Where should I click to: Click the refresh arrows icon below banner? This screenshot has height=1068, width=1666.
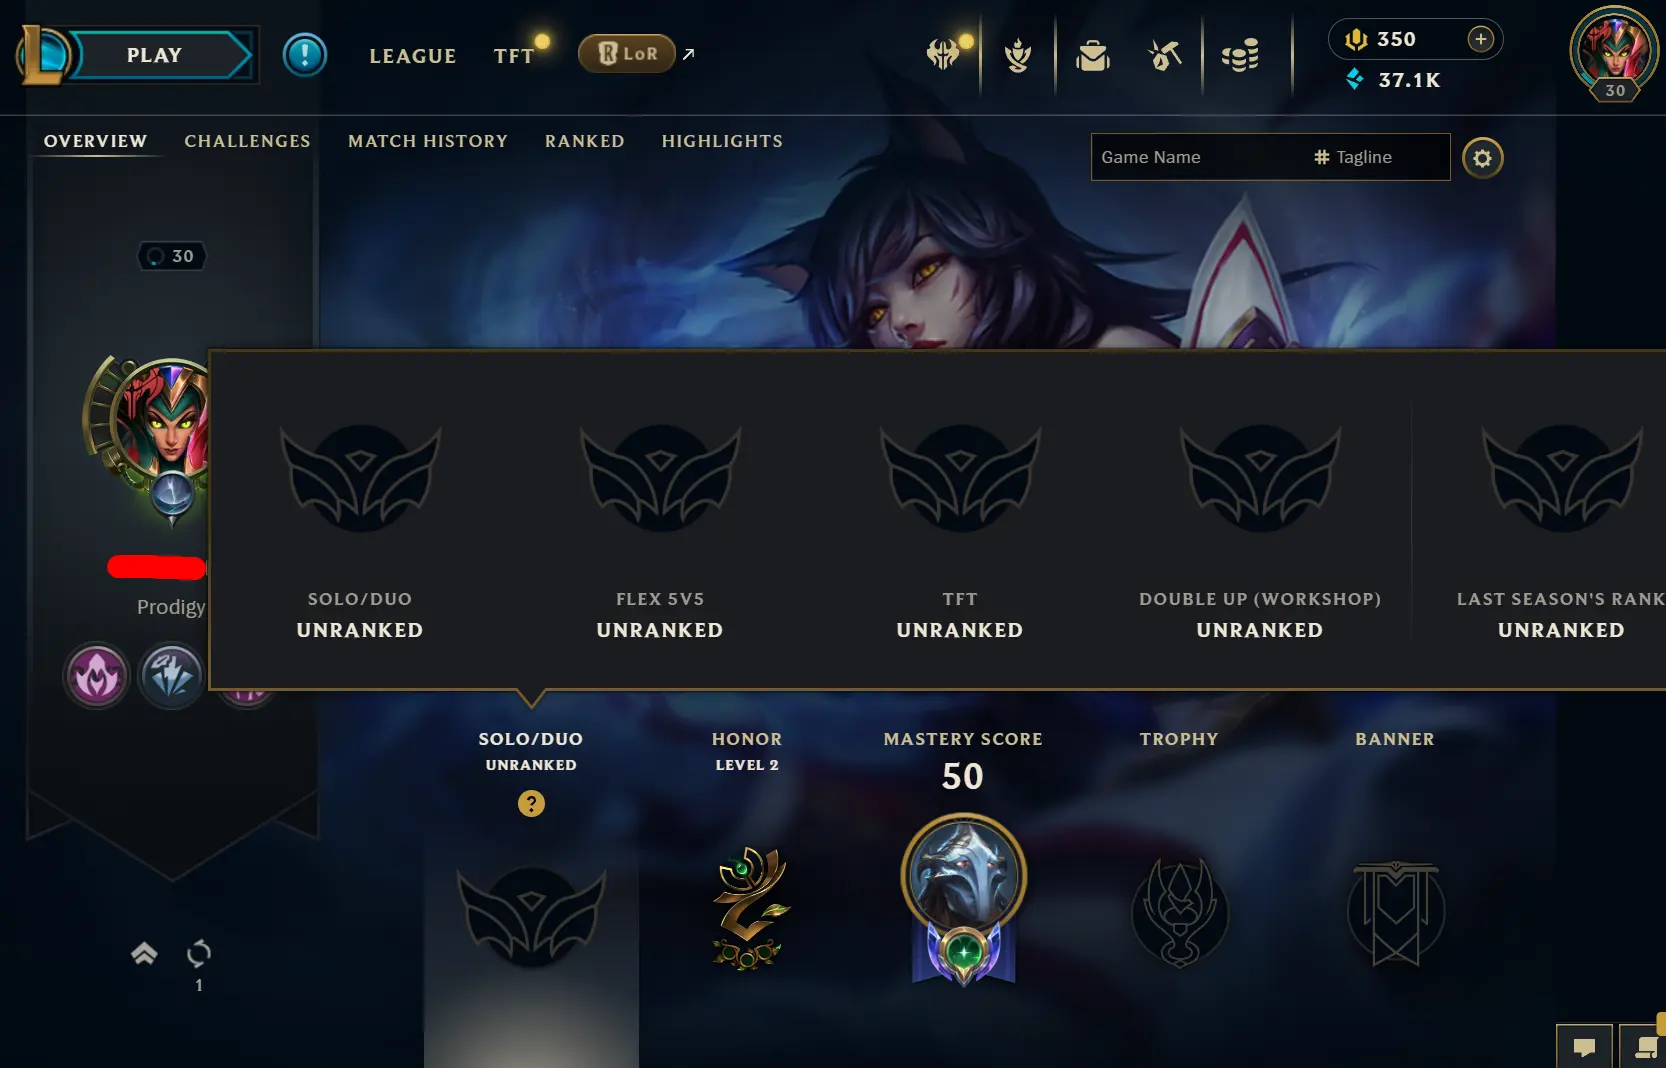pyautogui.click(x=199, y=953)
